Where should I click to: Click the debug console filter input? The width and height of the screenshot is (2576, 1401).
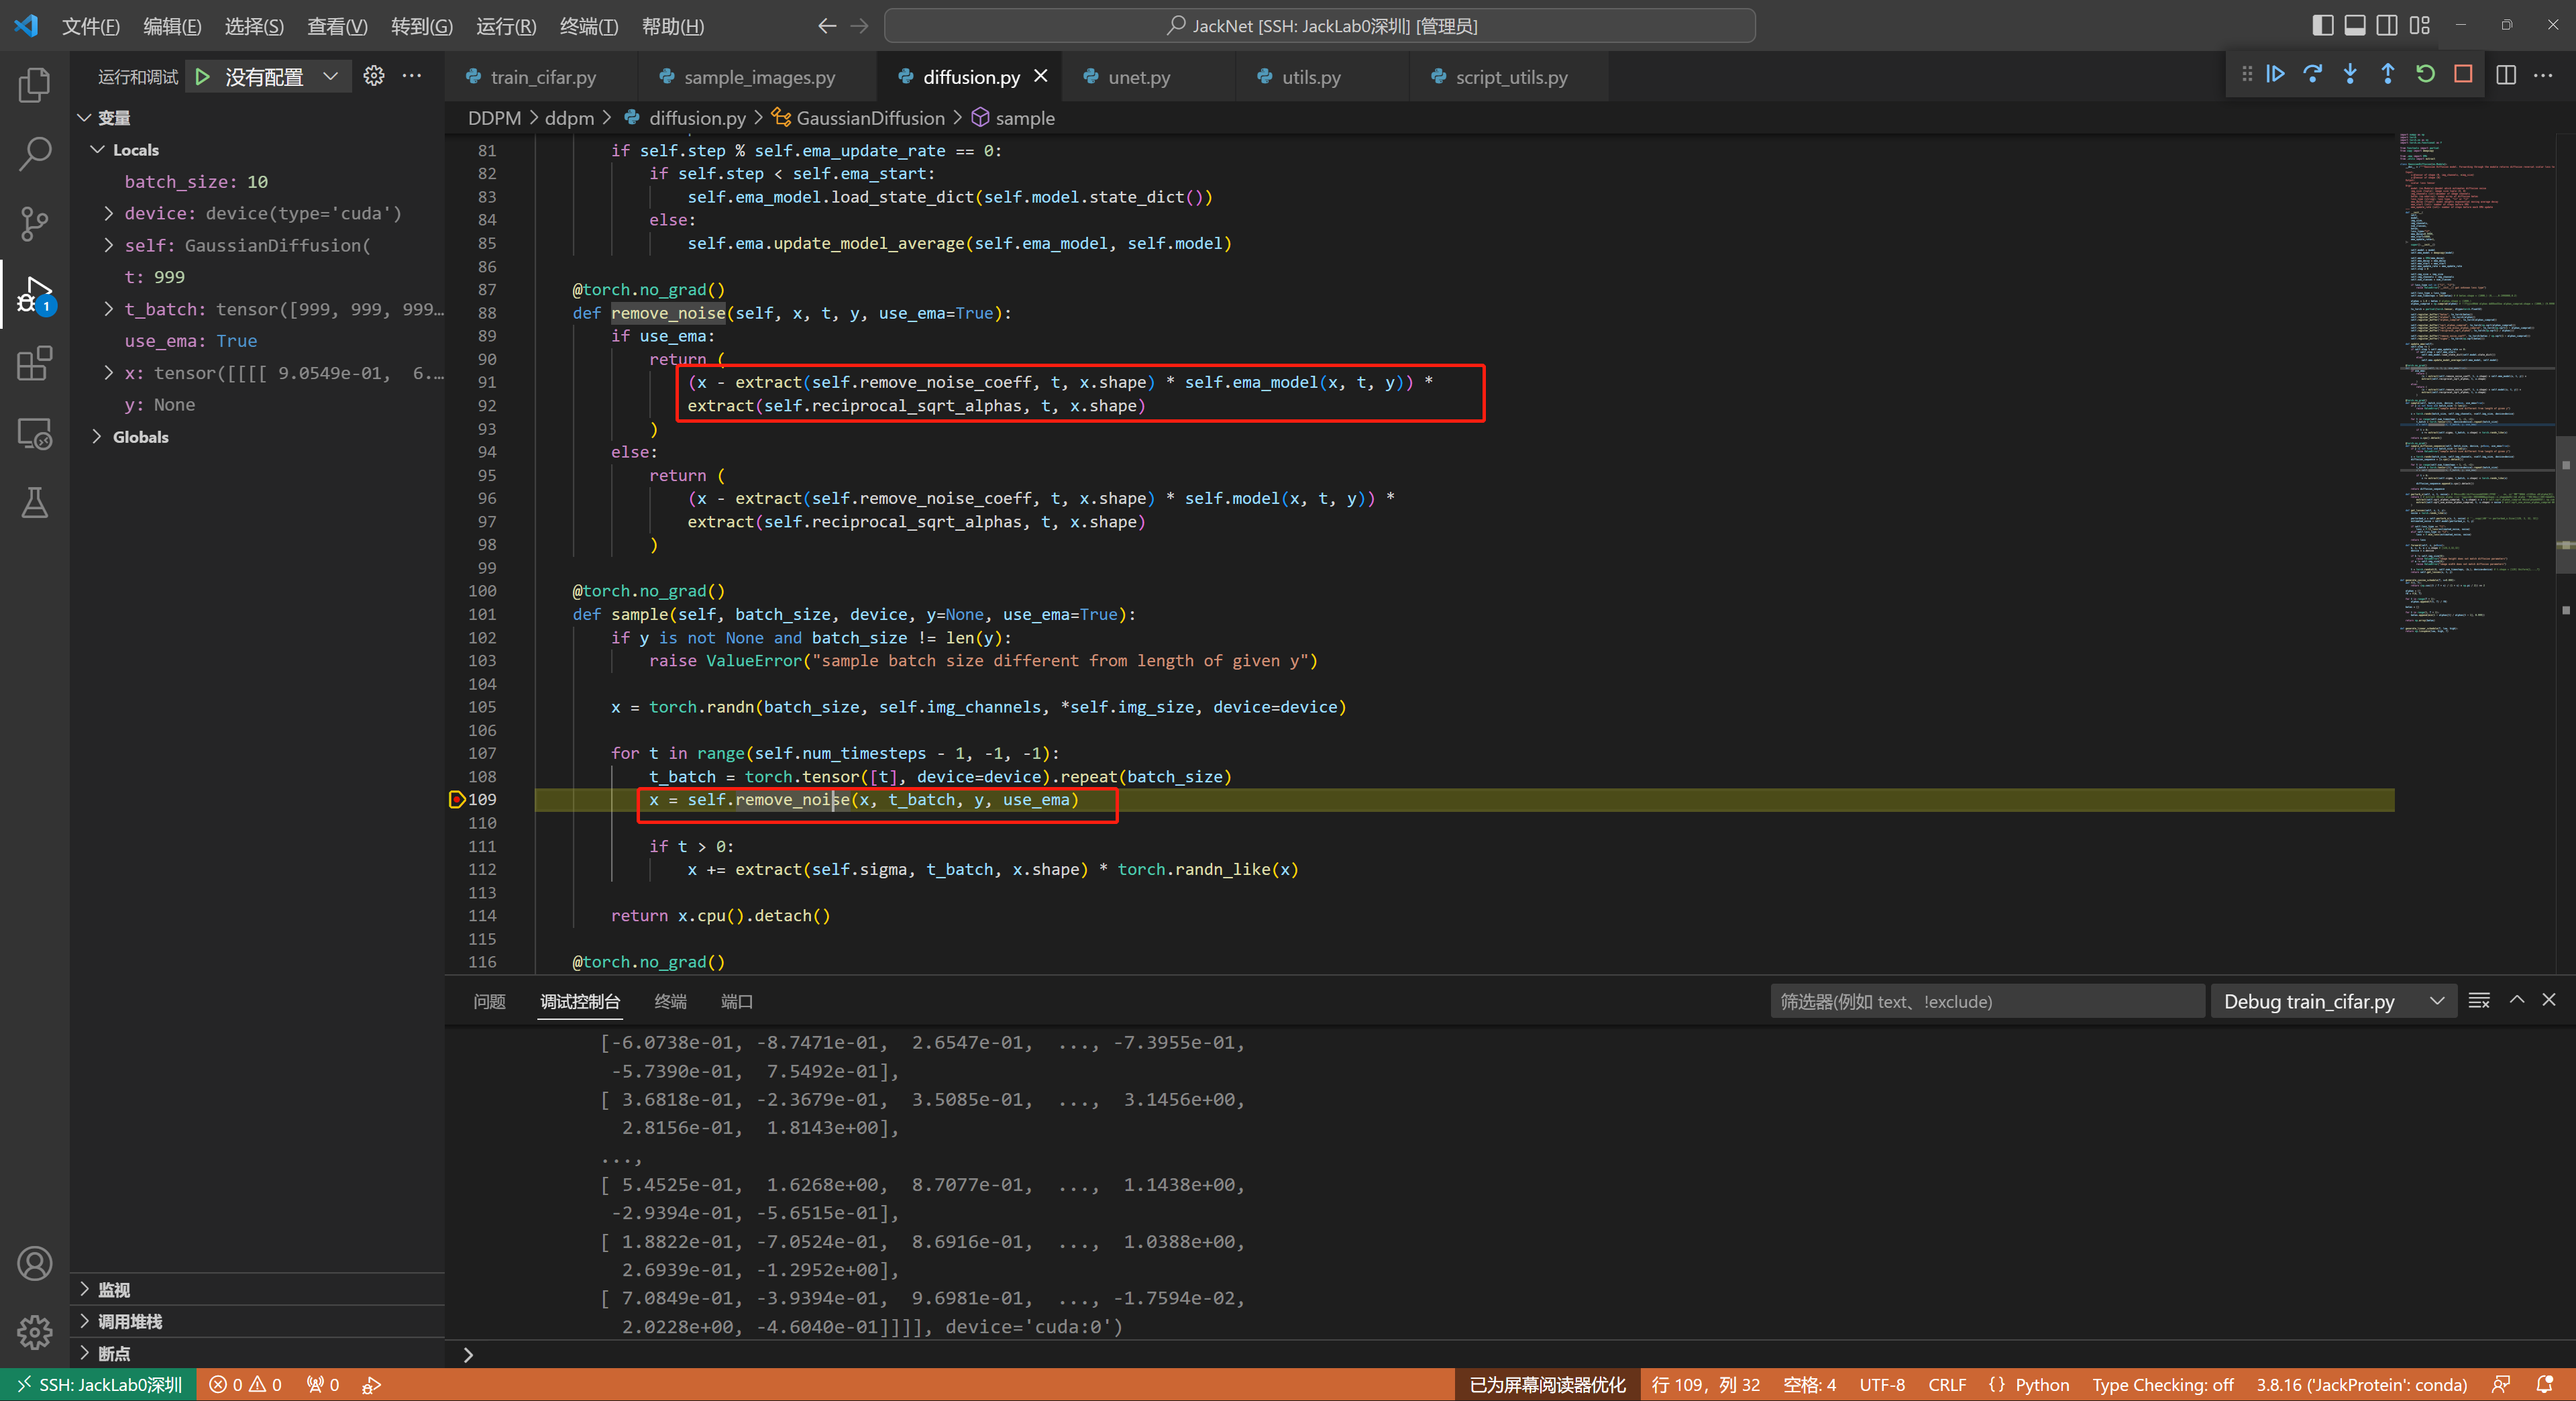point(1987,1001)
